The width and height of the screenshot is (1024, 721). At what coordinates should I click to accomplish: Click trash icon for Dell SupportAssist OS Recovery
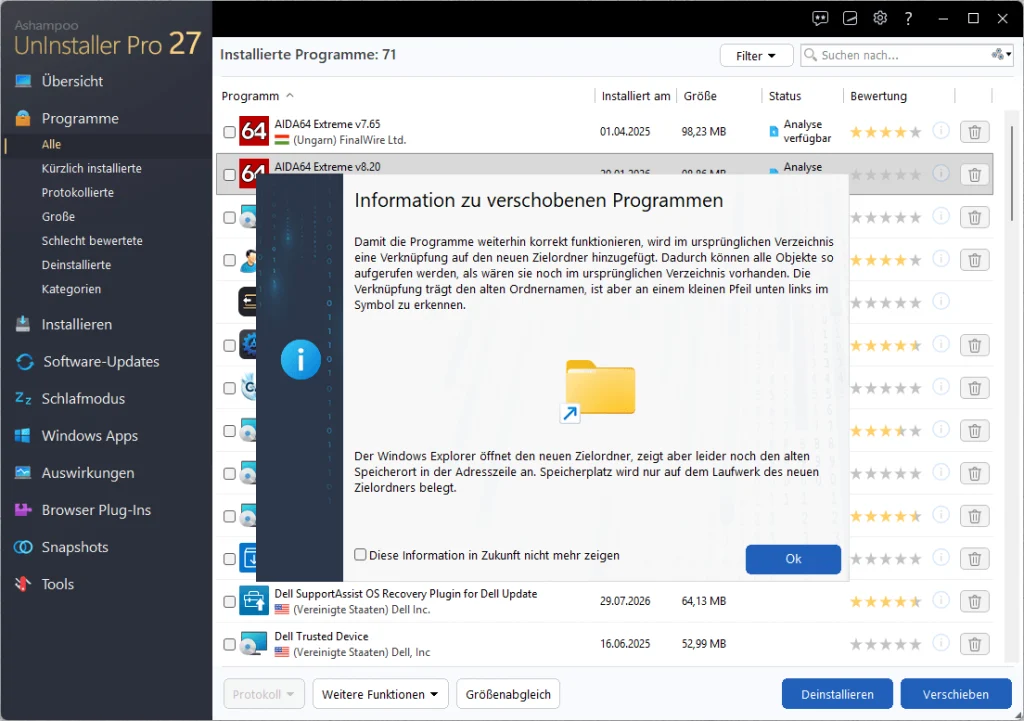[x=974, y=601]
